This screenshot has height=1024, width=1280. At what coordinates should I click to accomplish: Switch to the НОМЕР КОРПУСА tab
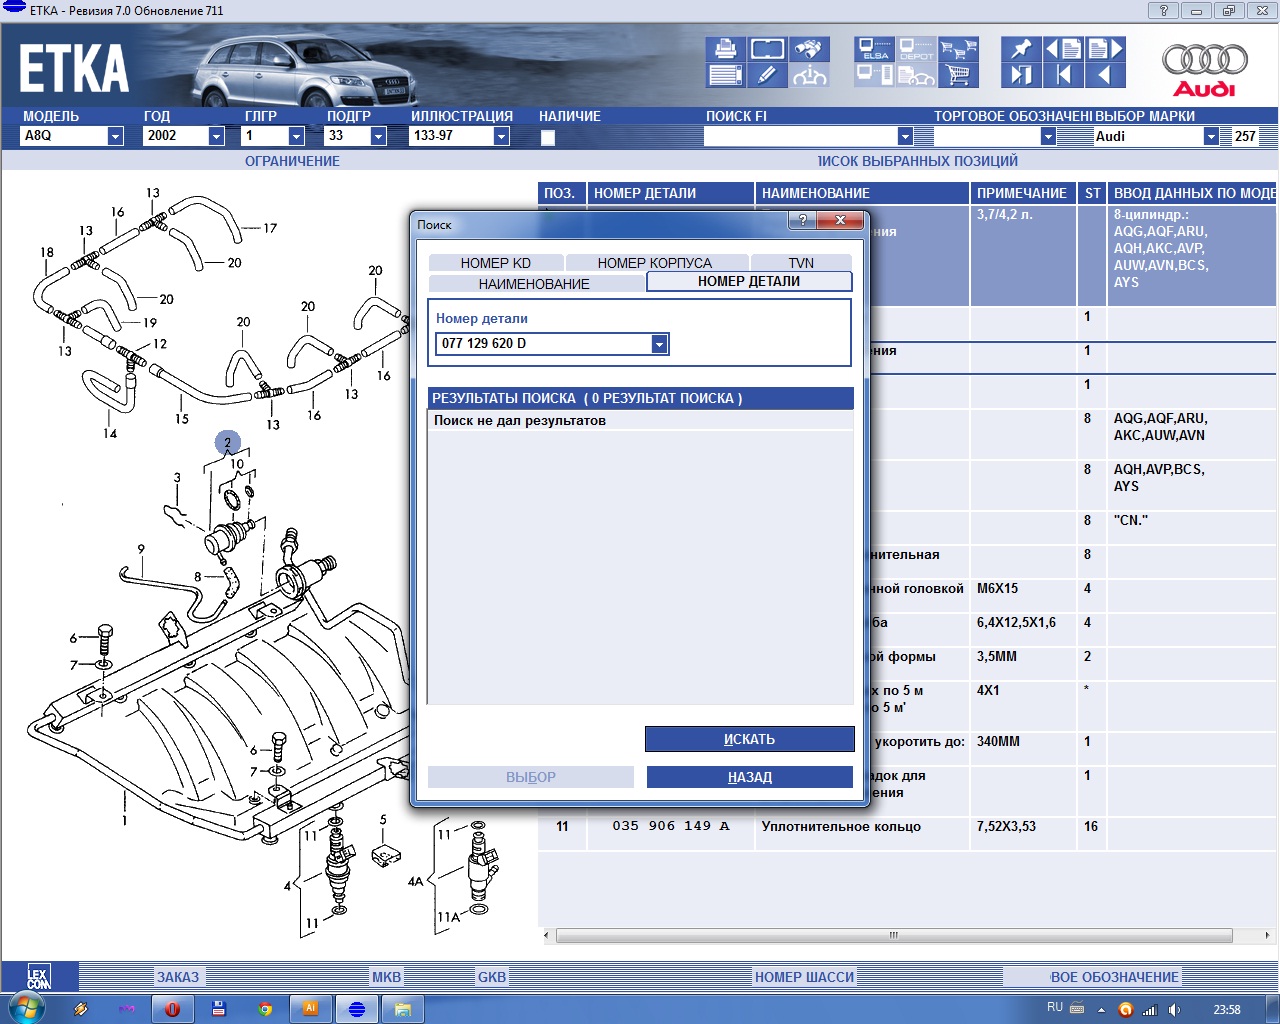click(x=655, y=263)
